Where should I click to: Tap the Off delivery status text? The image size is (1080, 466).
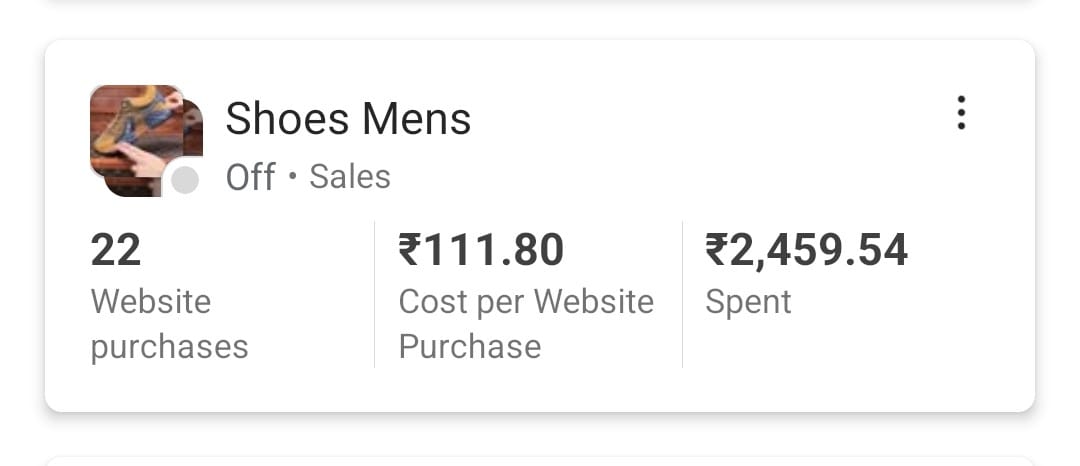click(x=251, y=177)
